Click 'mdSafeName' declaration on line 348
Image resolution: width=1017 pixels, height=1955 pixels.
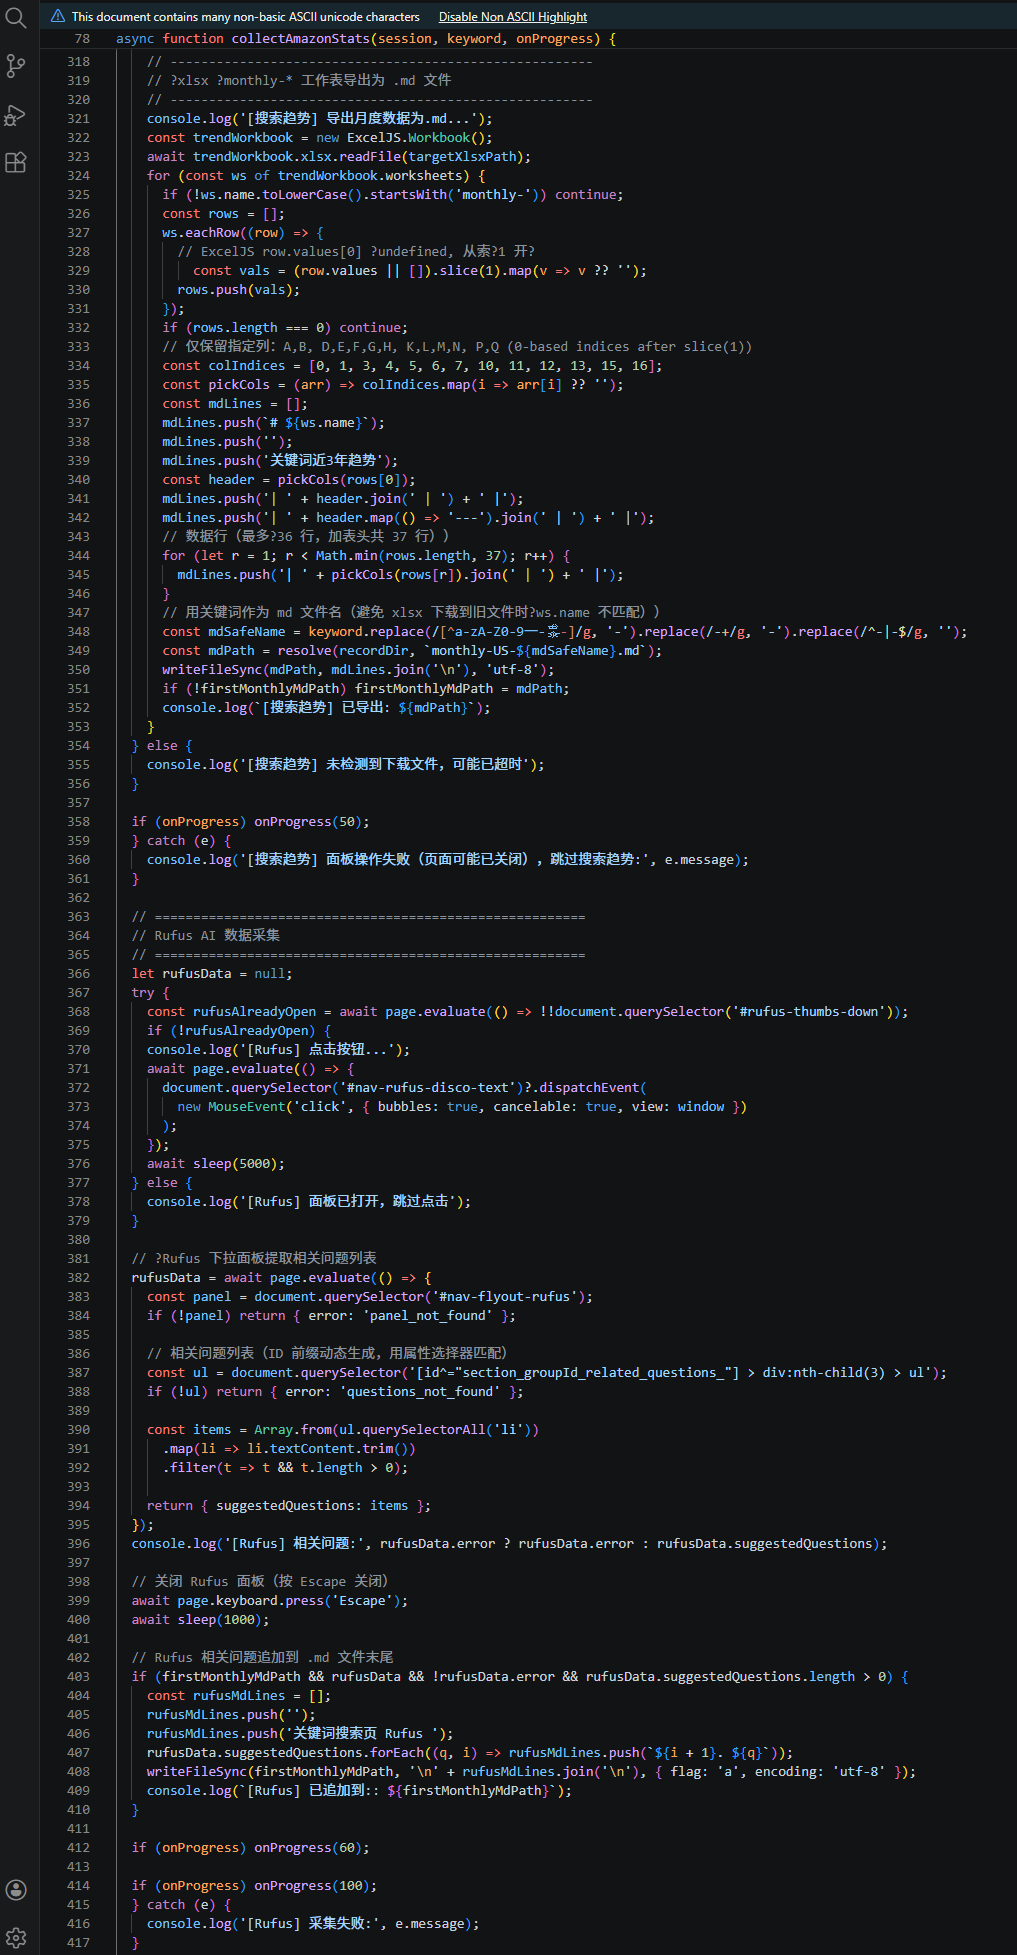click(247, 632)
